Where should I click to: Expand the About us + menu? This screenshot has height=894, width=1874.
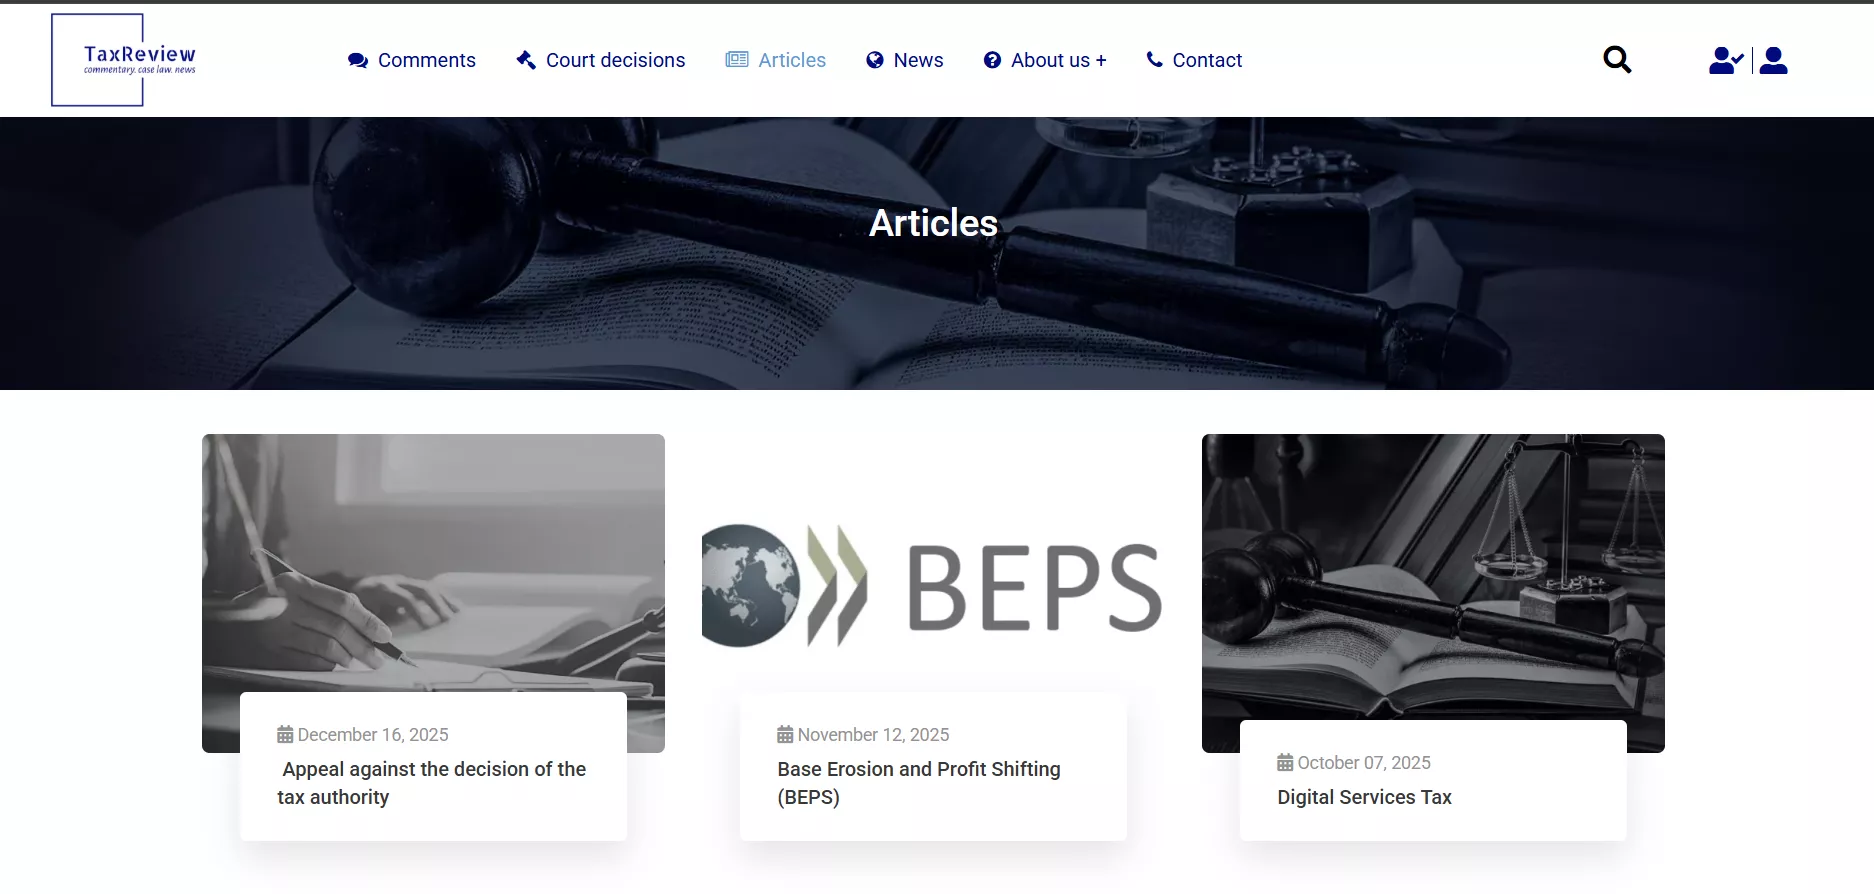[x=1058, y=60]
